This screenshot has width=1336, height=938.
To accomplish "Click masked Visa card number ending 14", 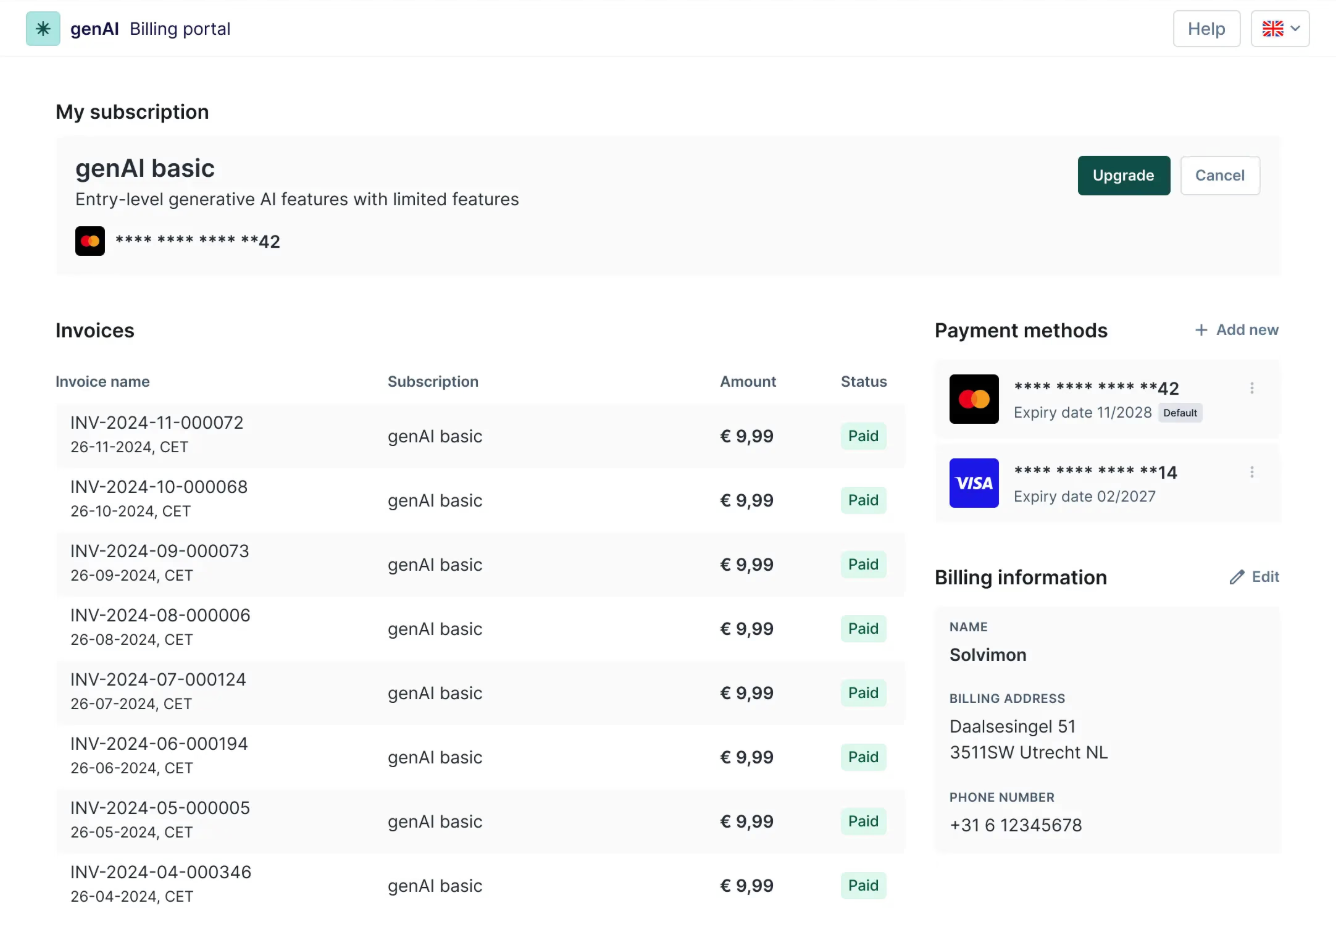I will pyautogui.click(x=1095, y=472).
